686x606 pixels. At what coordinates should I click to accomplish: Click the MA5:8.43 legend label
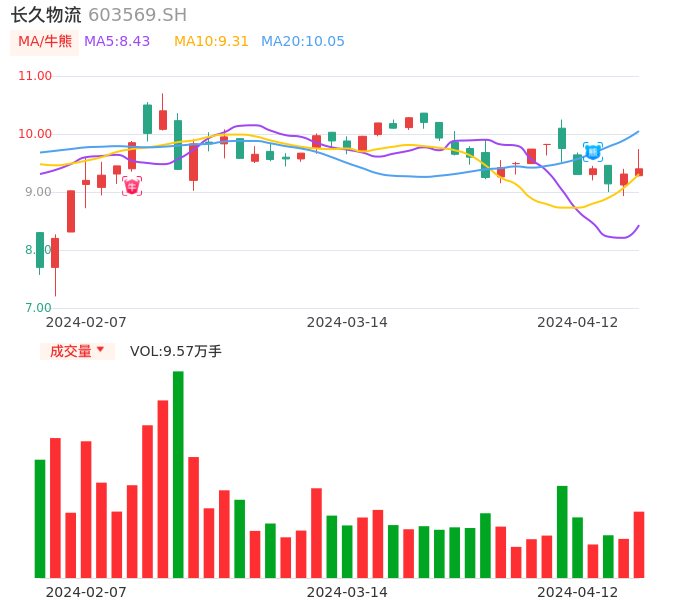(117, 42)
